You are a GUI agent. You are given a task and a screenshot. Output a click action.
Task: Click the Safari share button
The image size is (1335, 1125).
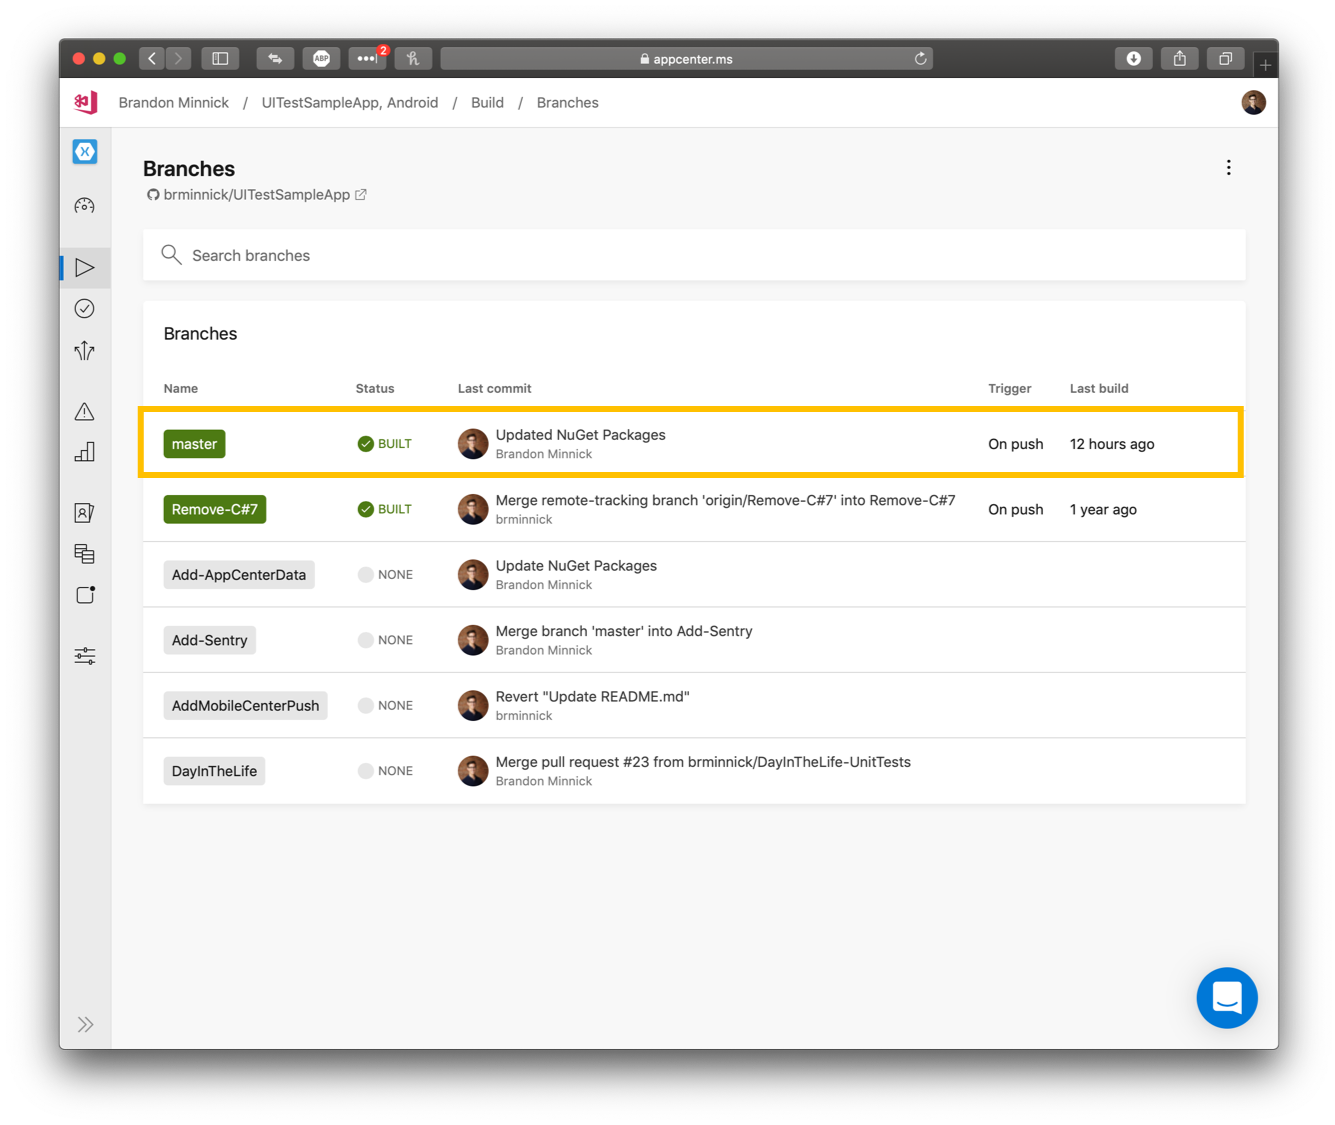tap(1180, 59)
